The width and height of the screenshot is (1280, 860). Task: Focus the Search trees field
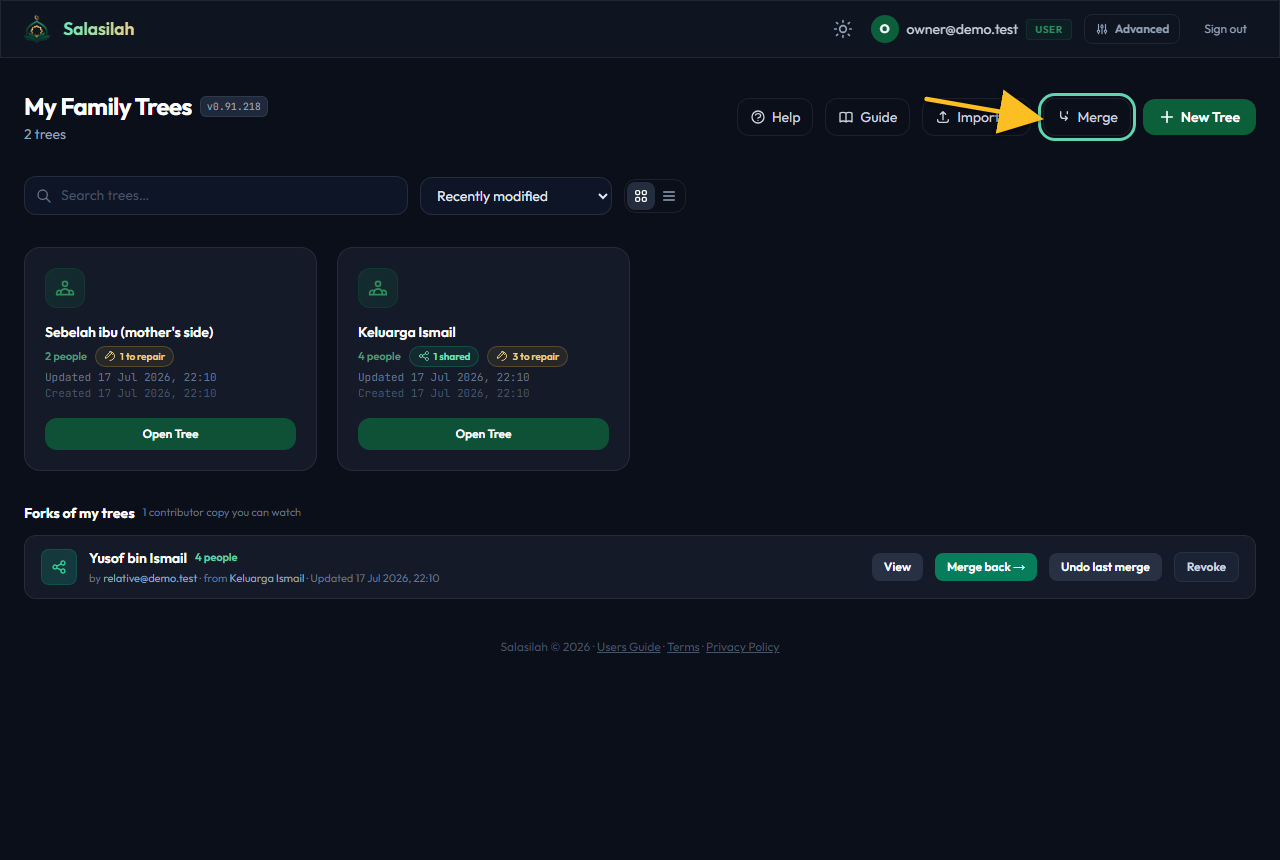(x=216, y=195)
